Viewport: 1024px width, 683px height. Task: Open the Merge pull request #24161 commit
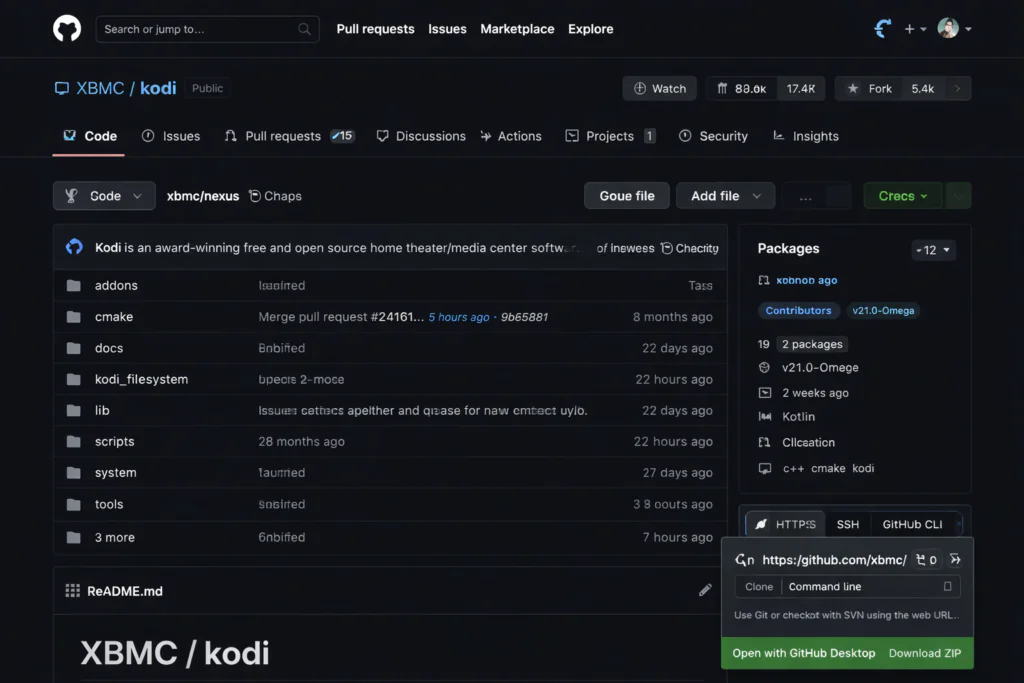click(x=341, y=317)
